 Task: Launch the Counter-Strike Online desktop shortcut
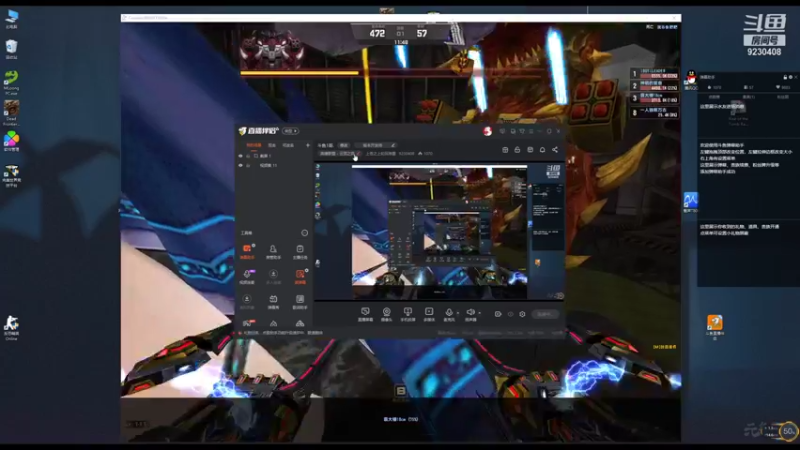[11, 327]
